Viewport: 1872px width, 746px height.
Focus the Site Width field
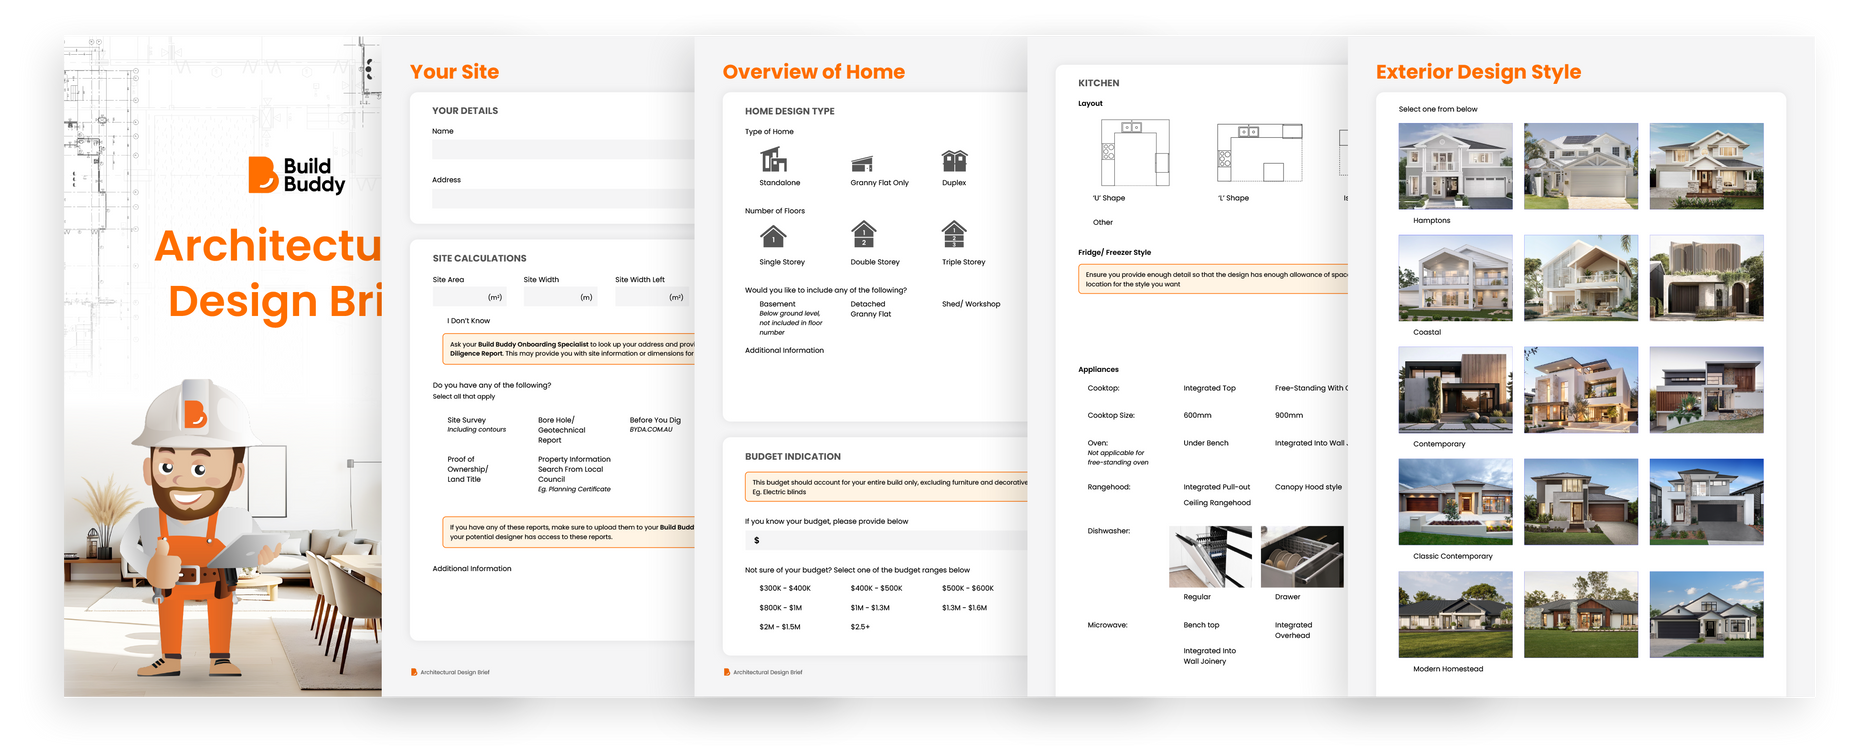[x=560, y=297]
